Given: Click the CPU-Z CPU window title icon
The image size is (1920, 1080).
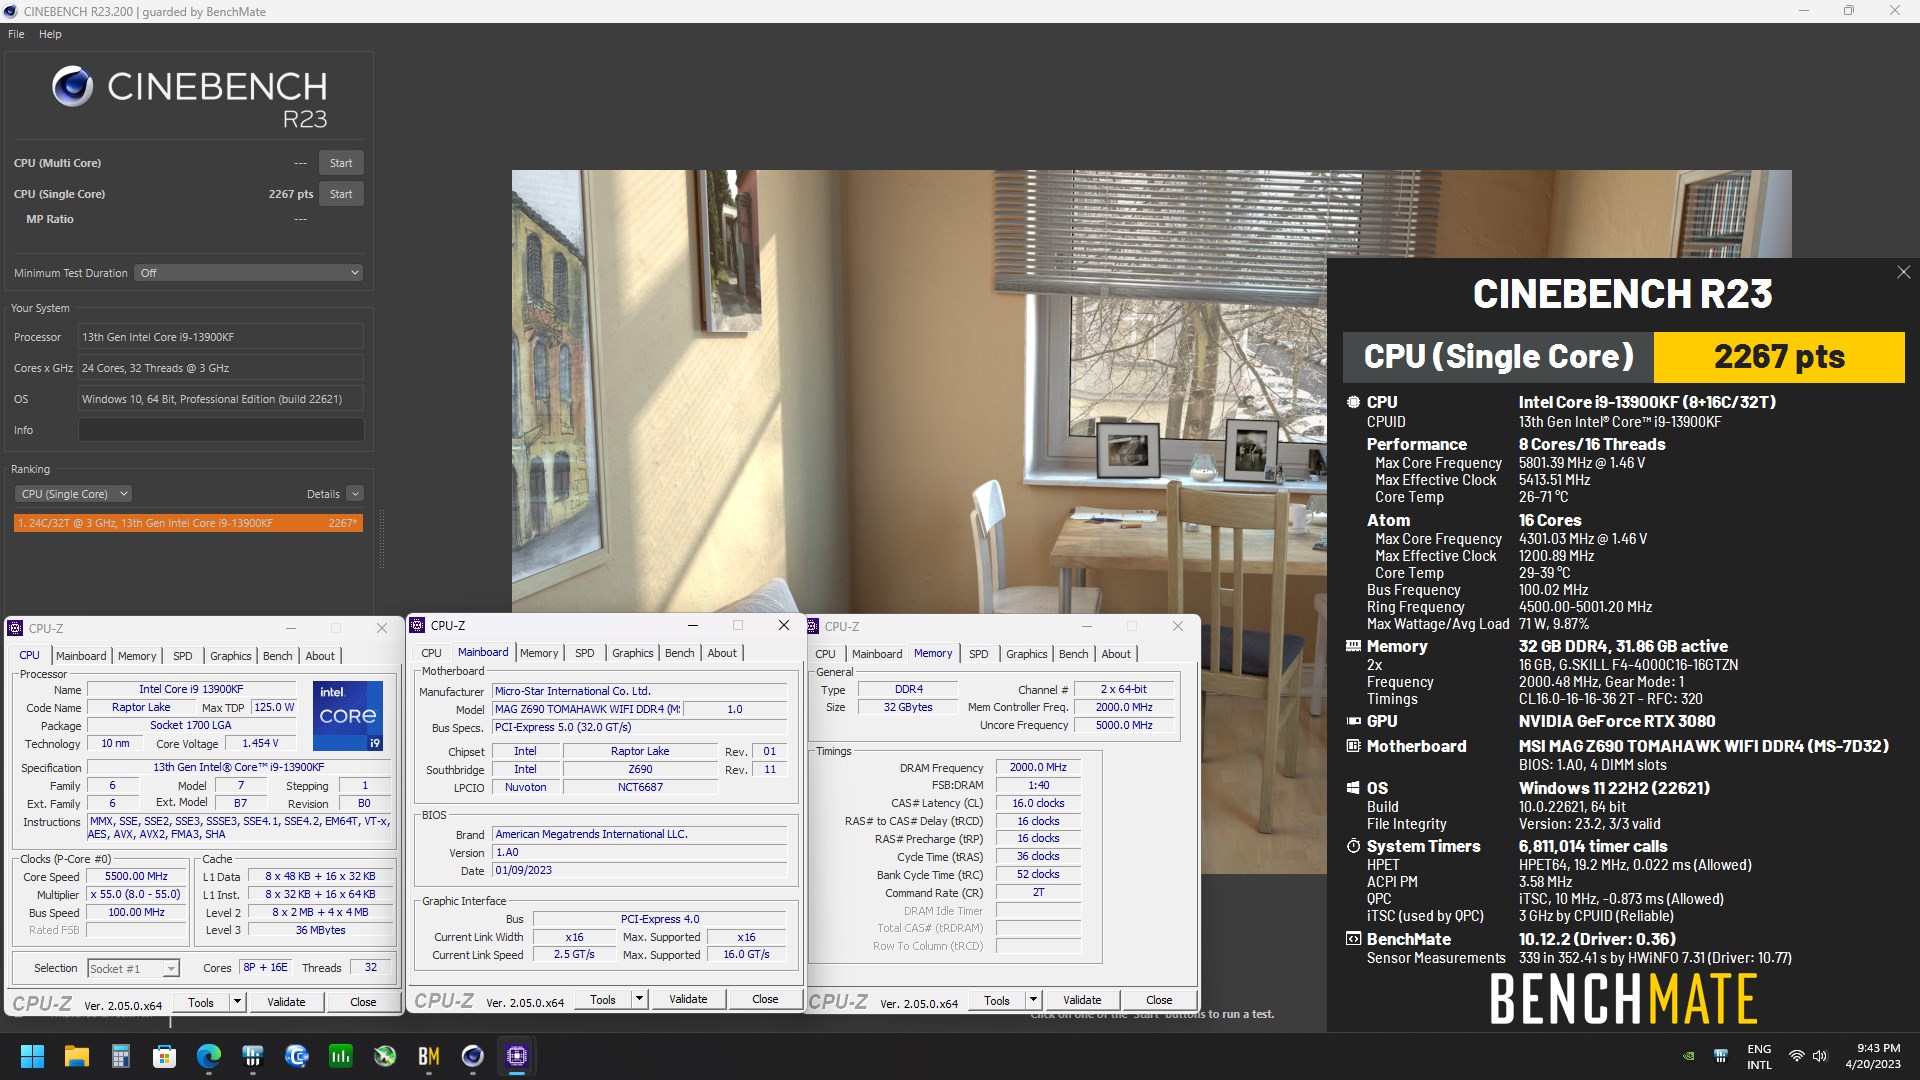Looking at the screenshot, I should pos(15,628).
